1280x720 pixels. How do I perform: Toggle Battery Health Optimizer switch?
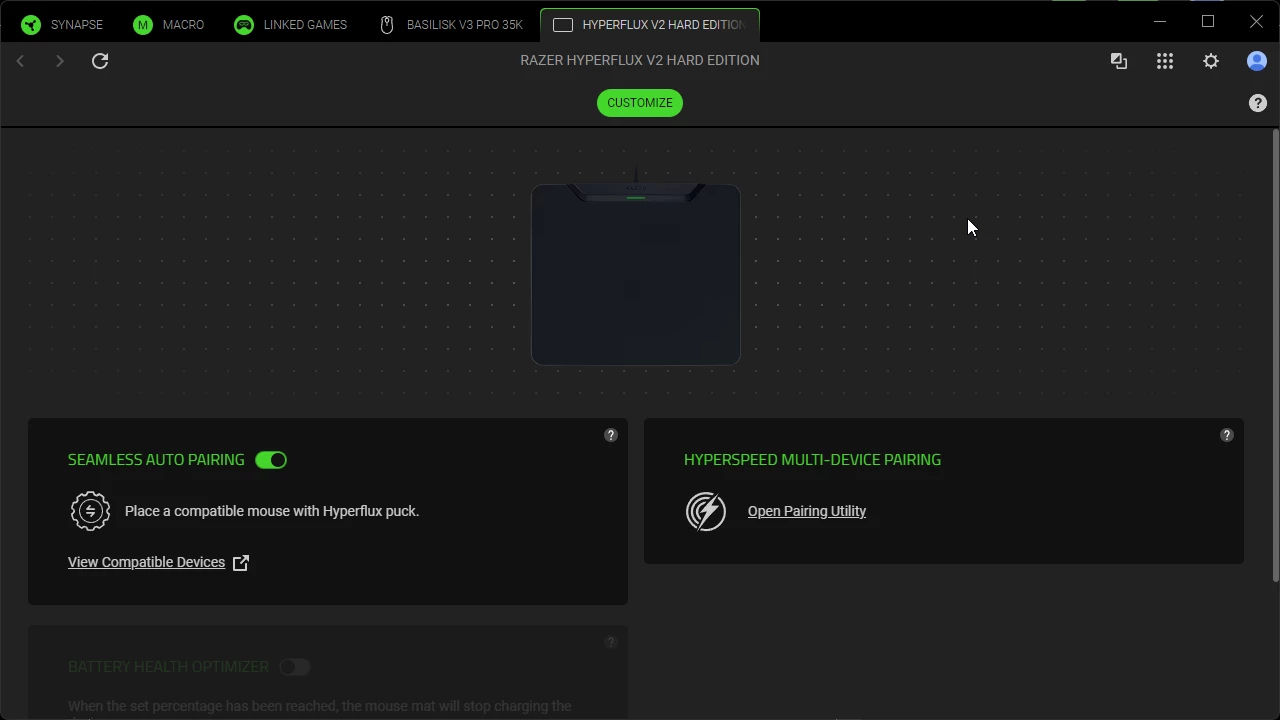295,667
